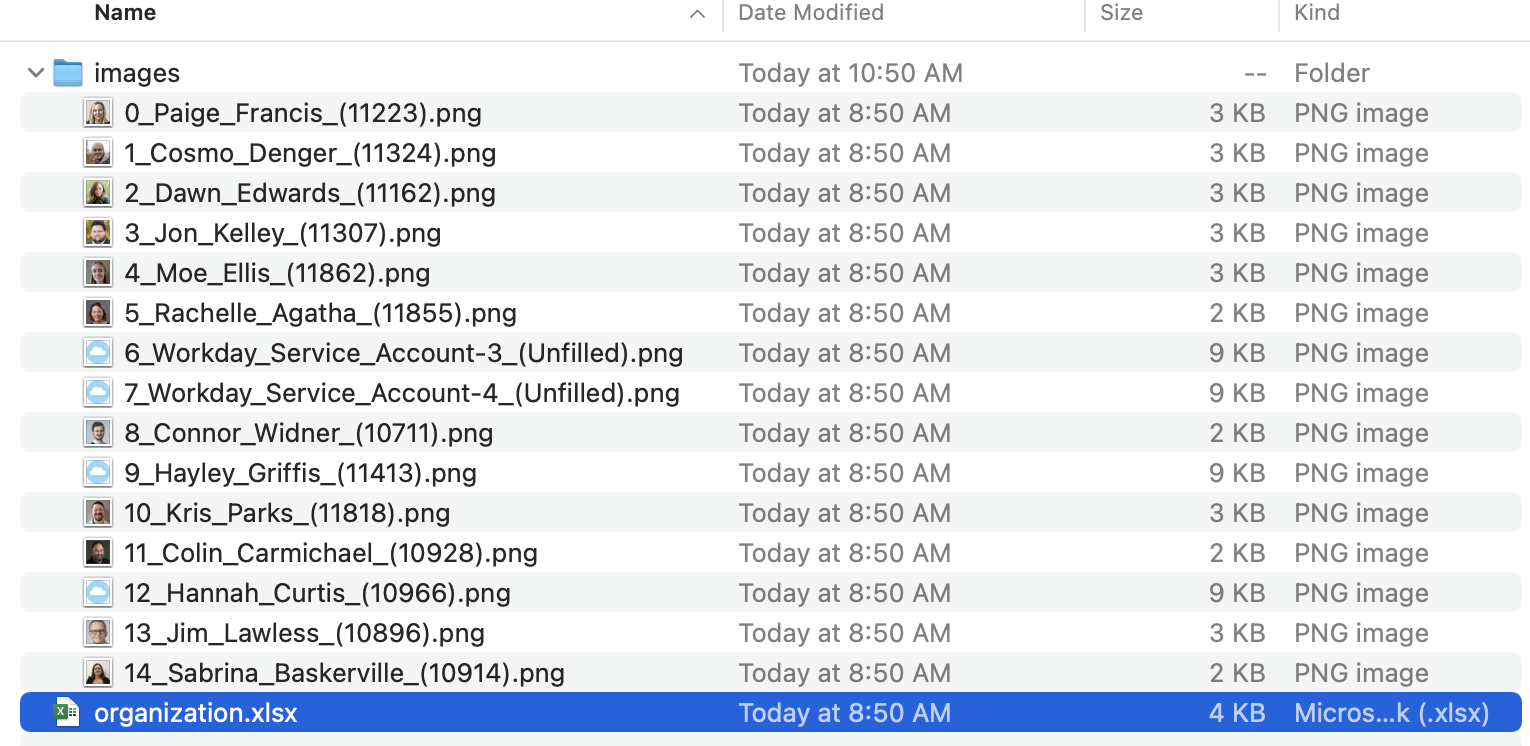The image size is (1530, 746).
Task: Select the file 5_Rachelle_Agatha_(11855).png
Action: click(x=320, y=313)
